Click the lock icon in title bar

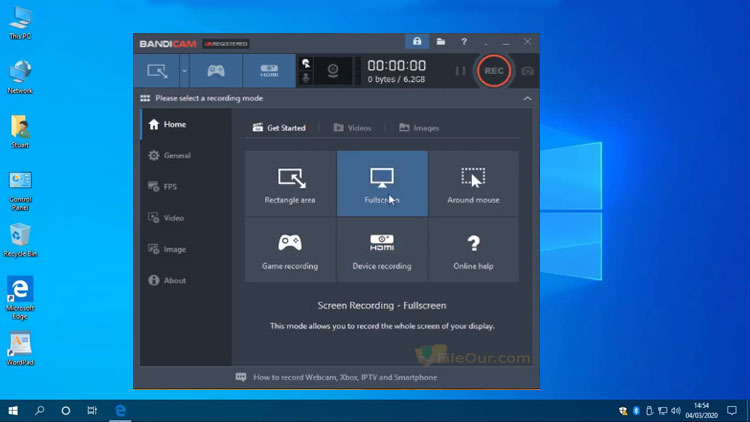pos(417,42)
